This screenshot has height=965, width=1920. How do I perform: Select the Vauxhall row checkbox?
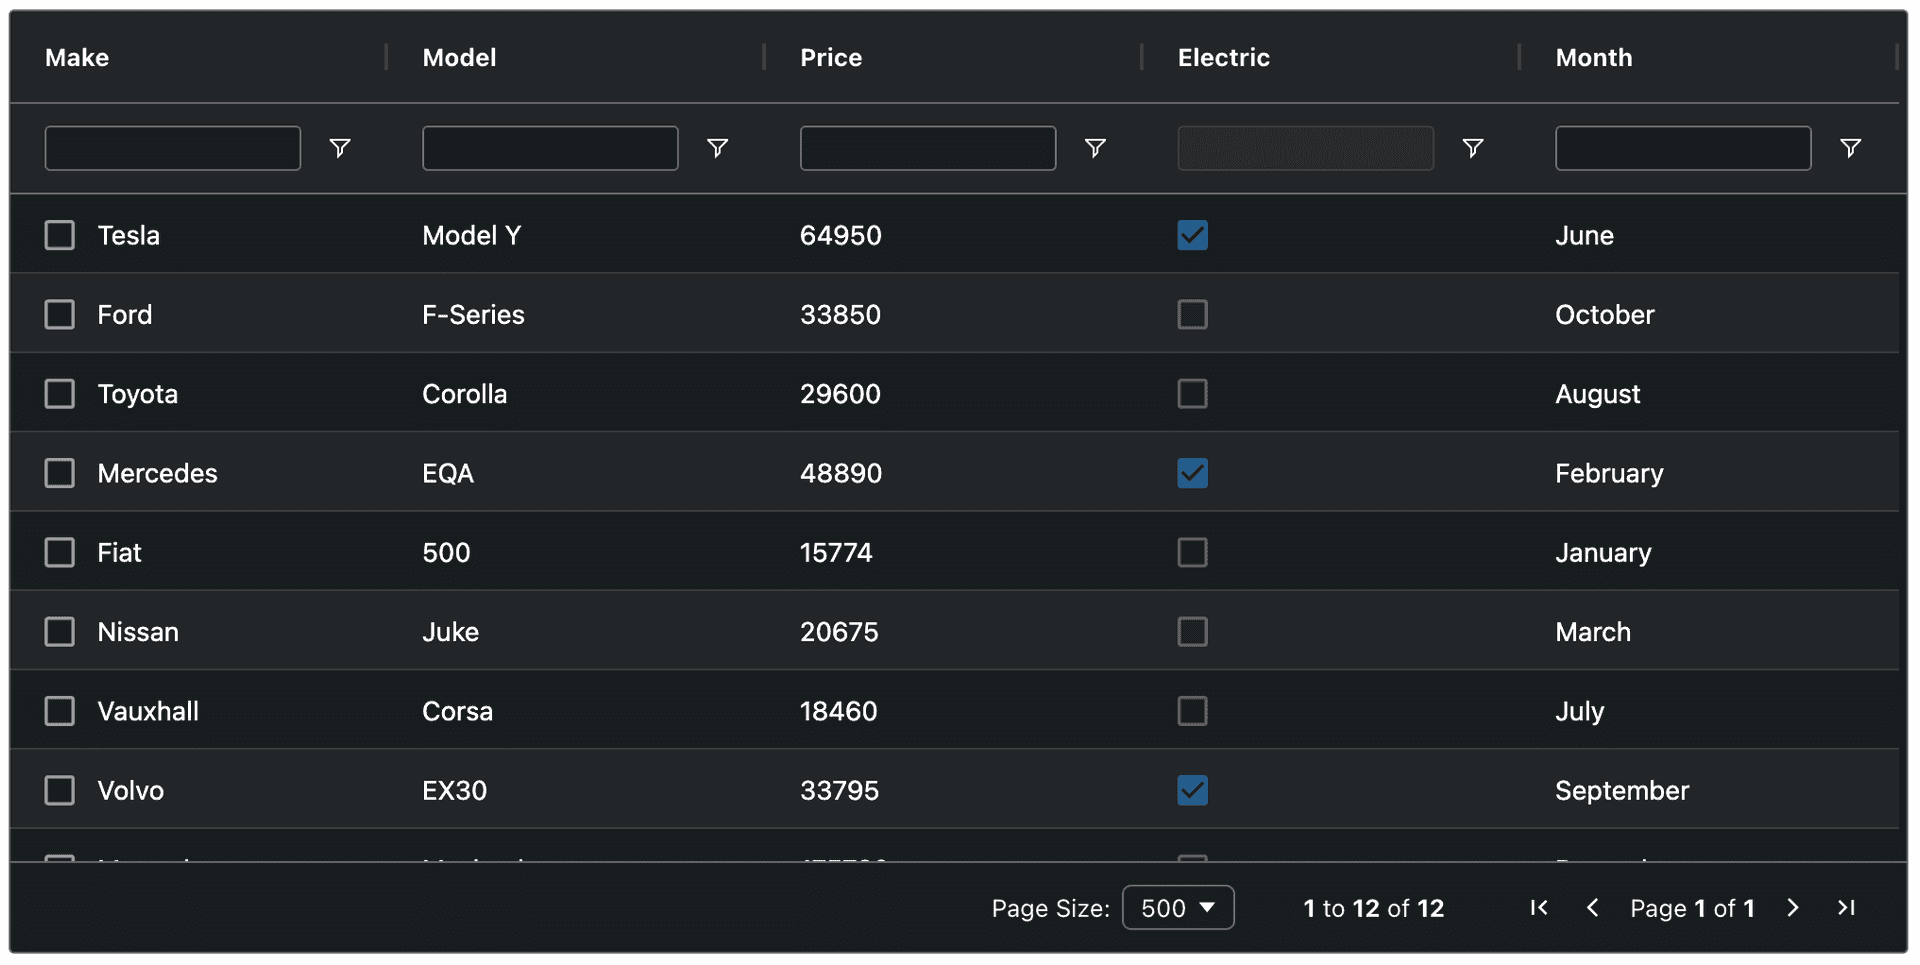(x=60, y=711)
